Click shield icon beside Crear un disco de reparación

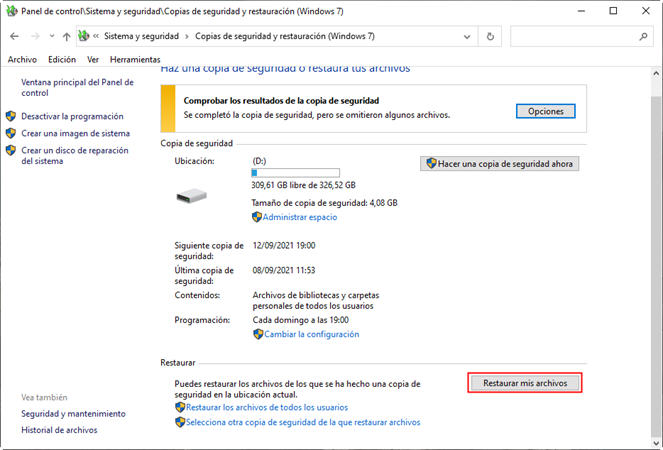click(11, 150)
